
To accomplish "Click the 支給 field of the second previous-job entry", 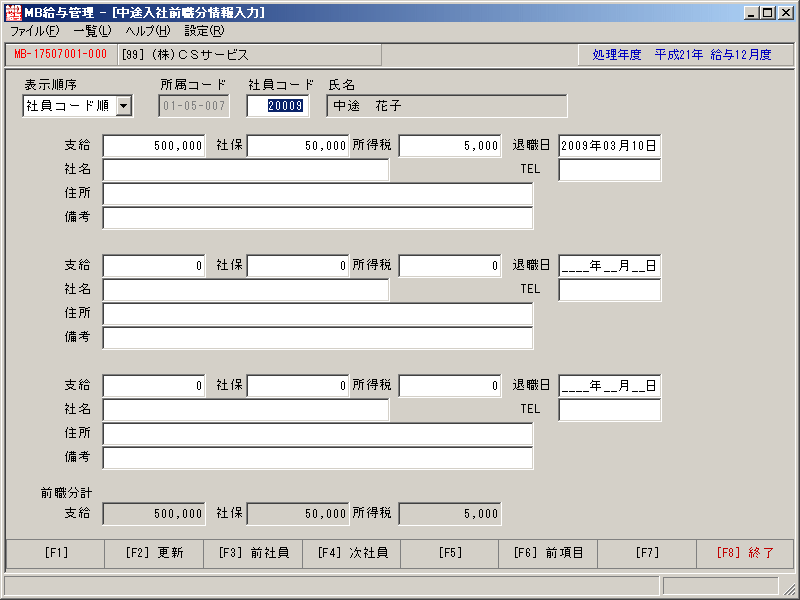I will pyautogui.click(x=154, y=266).
